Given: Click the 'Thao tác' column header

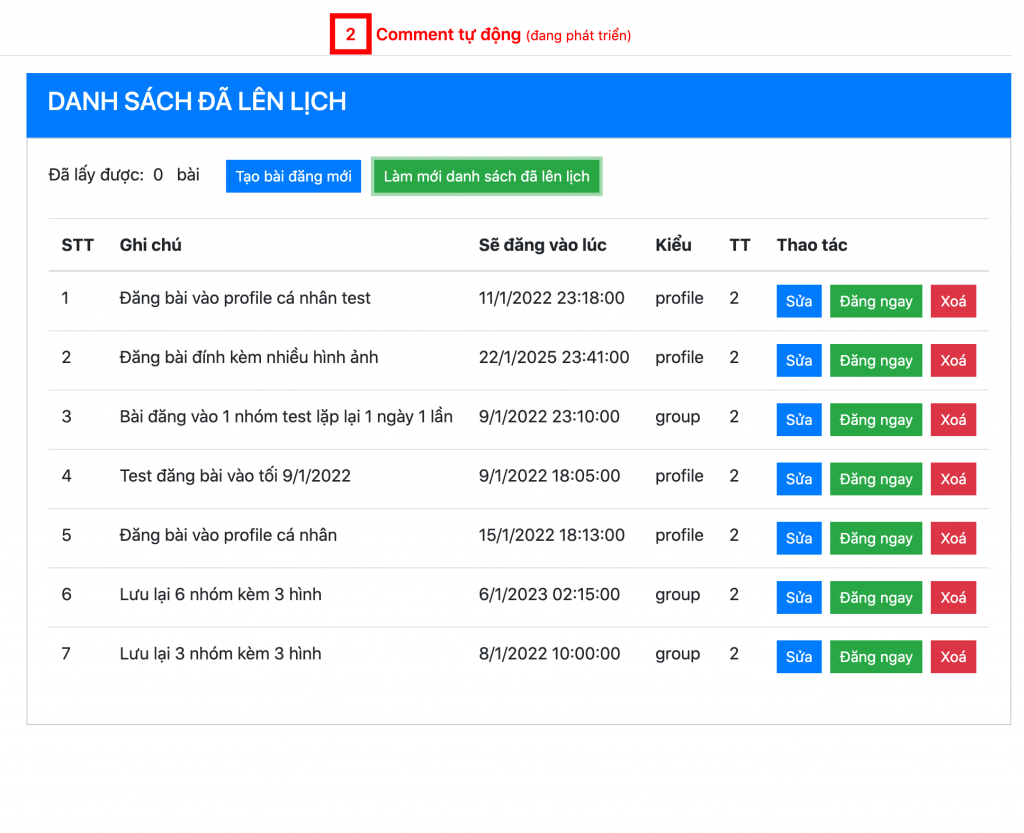Looking at the screenshot, I should tap(812, 245).
